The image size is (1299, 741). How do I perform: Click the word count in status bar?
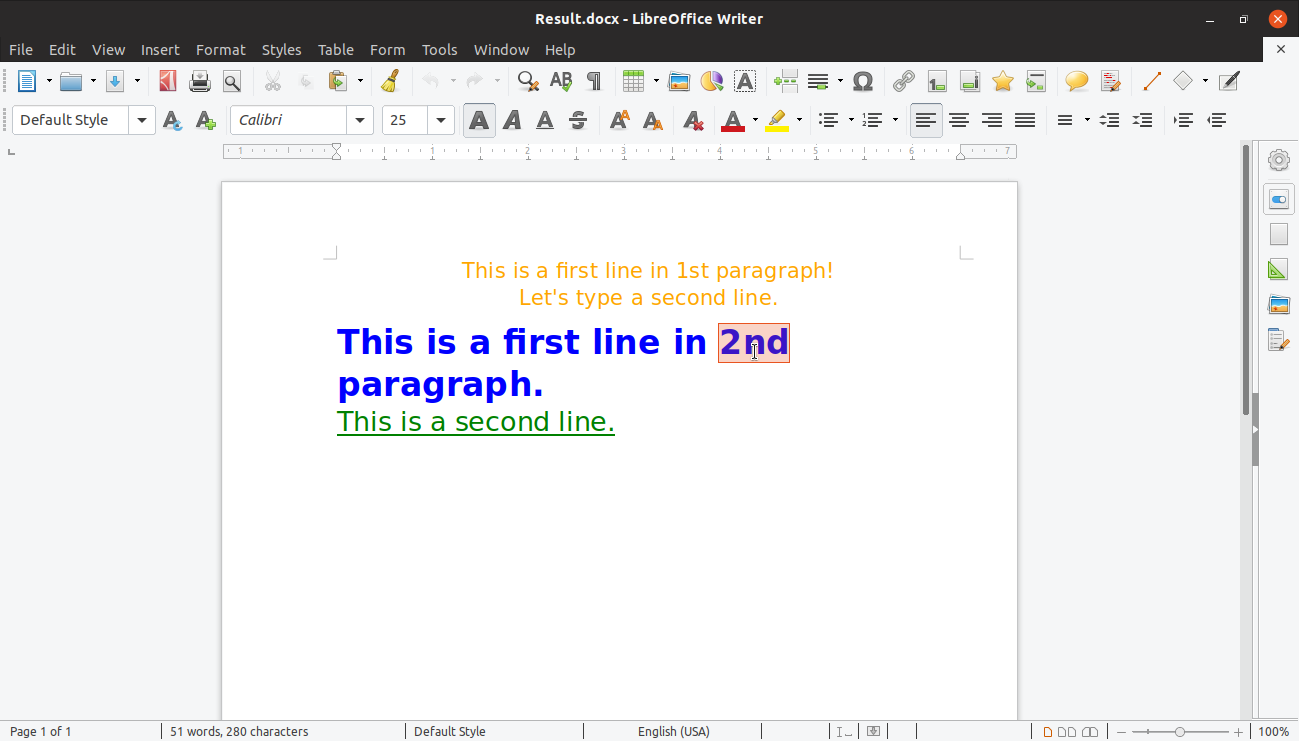click(239, 731)
